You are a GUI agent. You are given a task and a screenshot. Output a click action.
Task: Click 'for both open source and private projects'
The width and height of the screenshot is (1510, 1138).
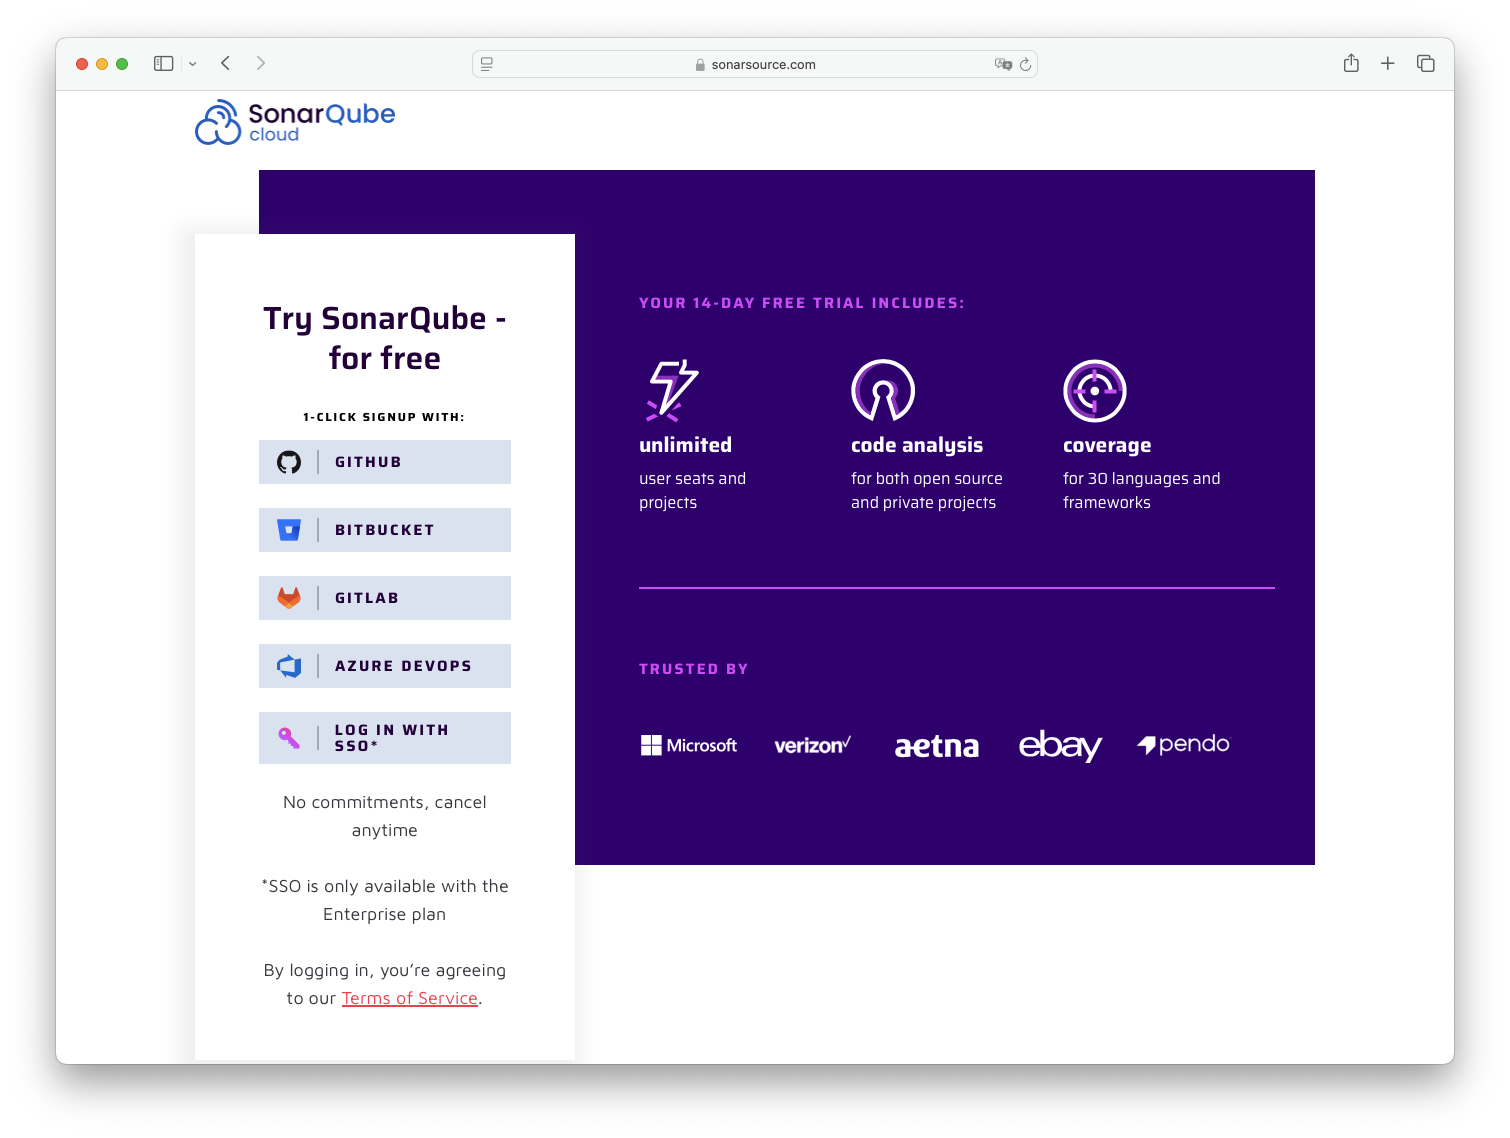(x=927, y=490)
